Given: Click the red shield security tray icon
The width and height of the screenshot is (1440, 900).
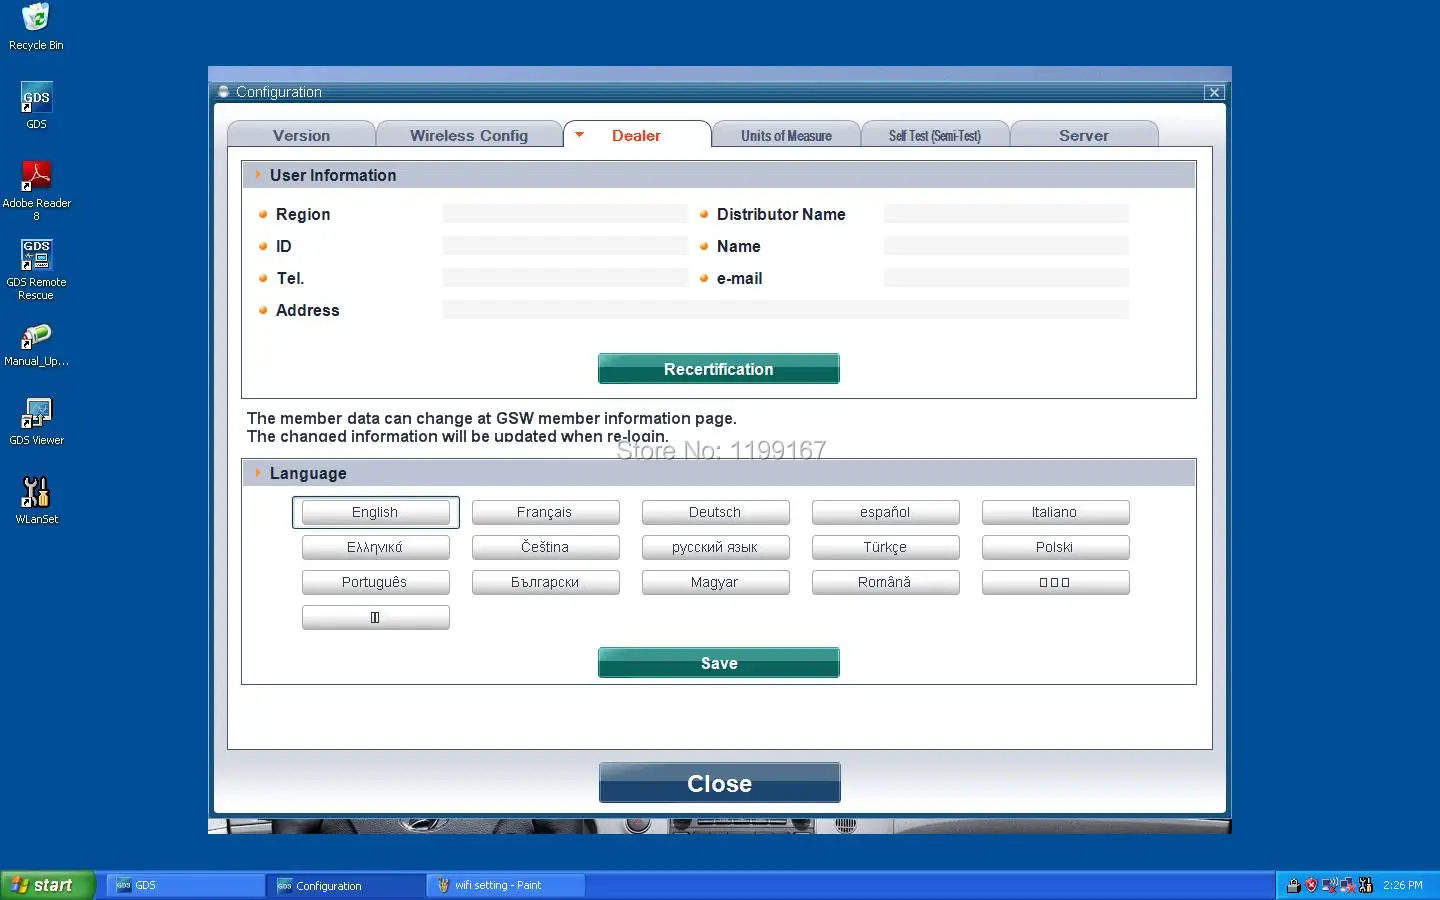Looking at the screenshot, I should coord(1311,885).
